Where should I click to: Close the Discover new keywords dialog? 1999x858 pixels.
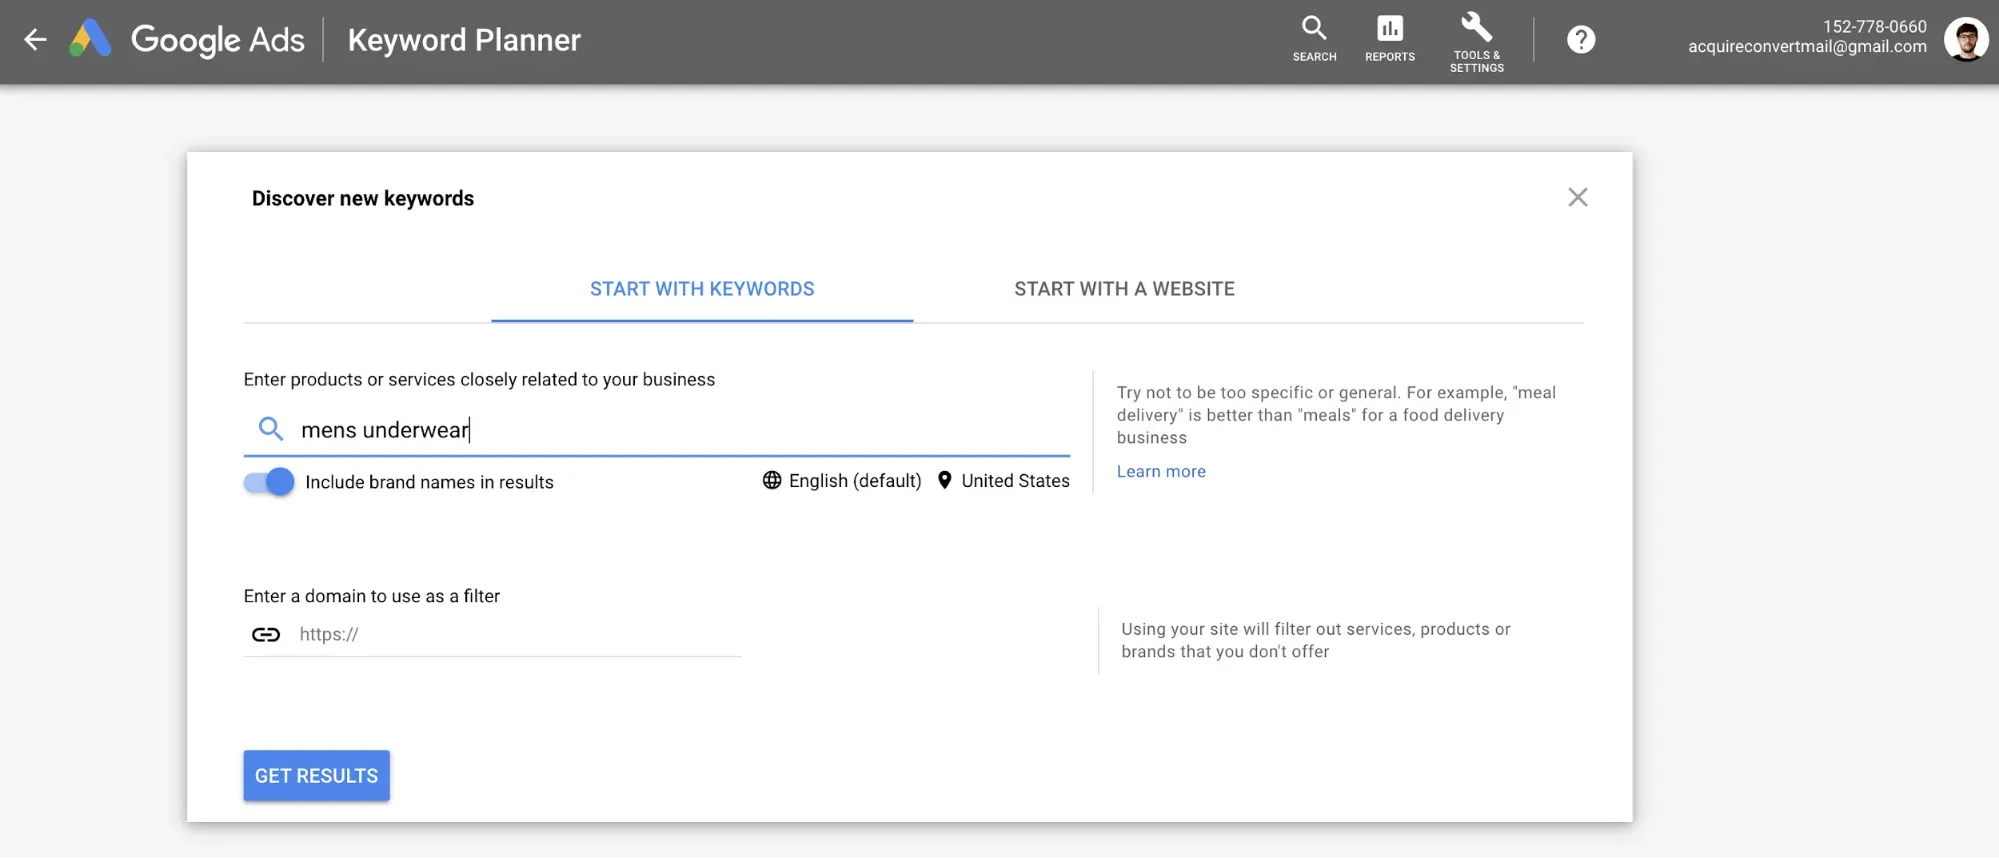pos(1577,197)
